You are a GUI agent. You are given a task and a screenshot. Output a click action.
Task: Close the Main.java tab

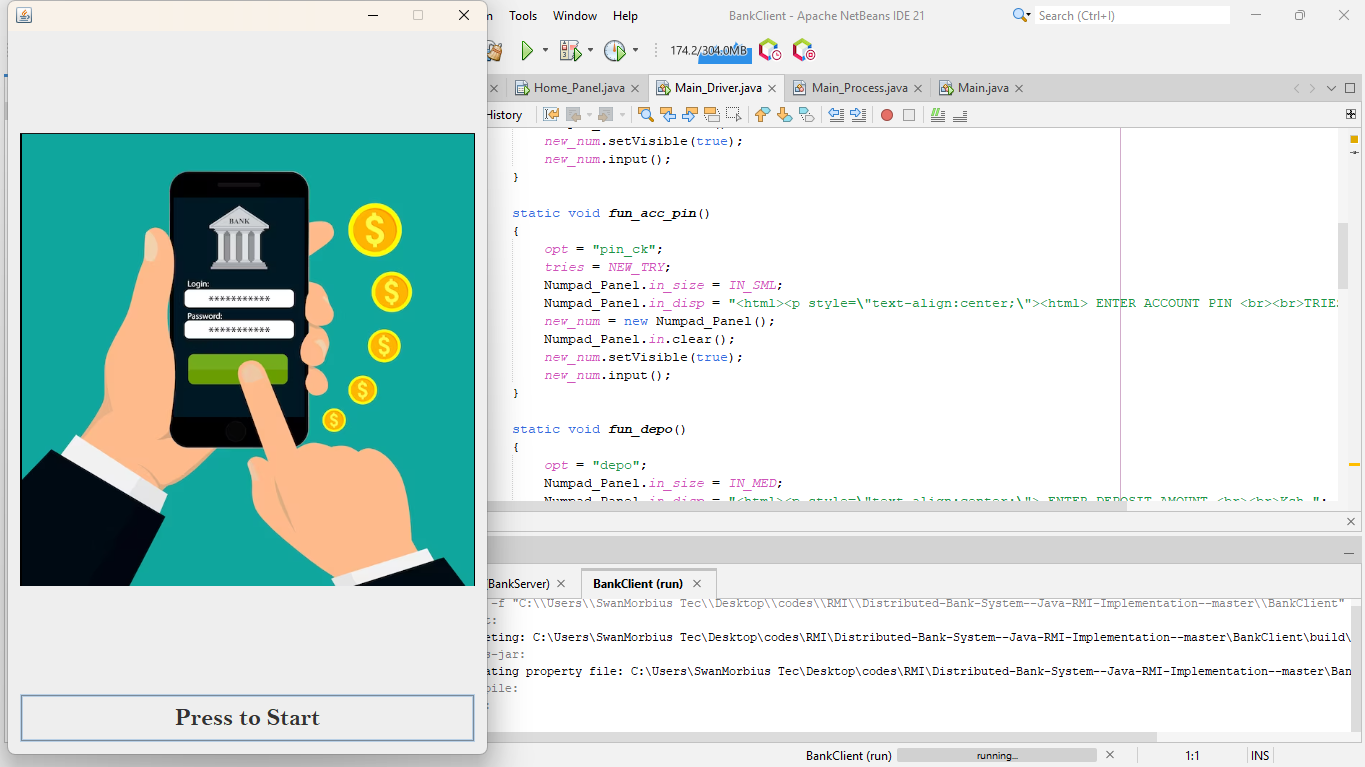click(1019, 88)
